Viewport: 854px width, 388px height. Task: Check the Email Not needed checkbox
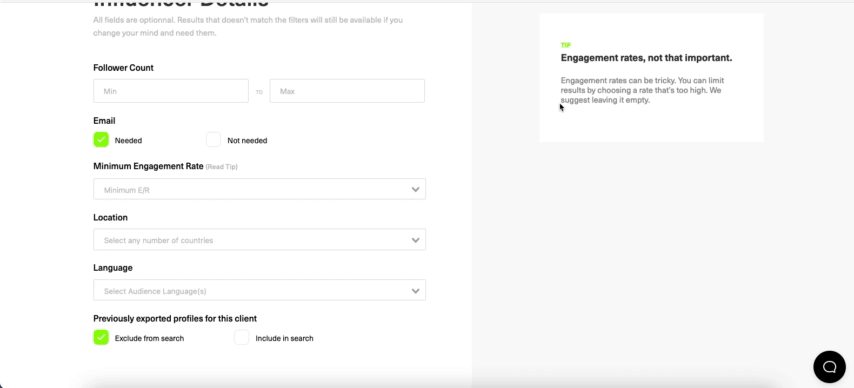pos(214,140)
